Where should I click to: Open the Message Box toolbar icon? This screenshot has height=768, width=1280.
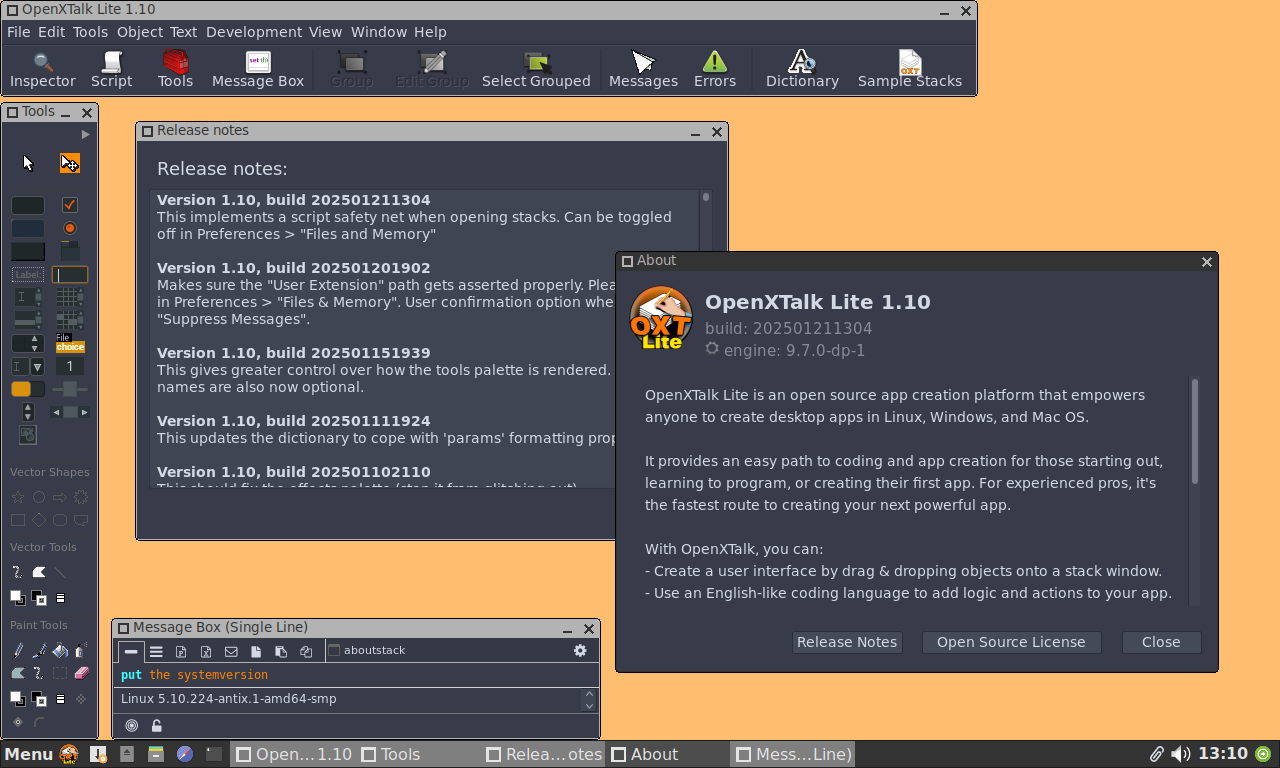[258, 71]
